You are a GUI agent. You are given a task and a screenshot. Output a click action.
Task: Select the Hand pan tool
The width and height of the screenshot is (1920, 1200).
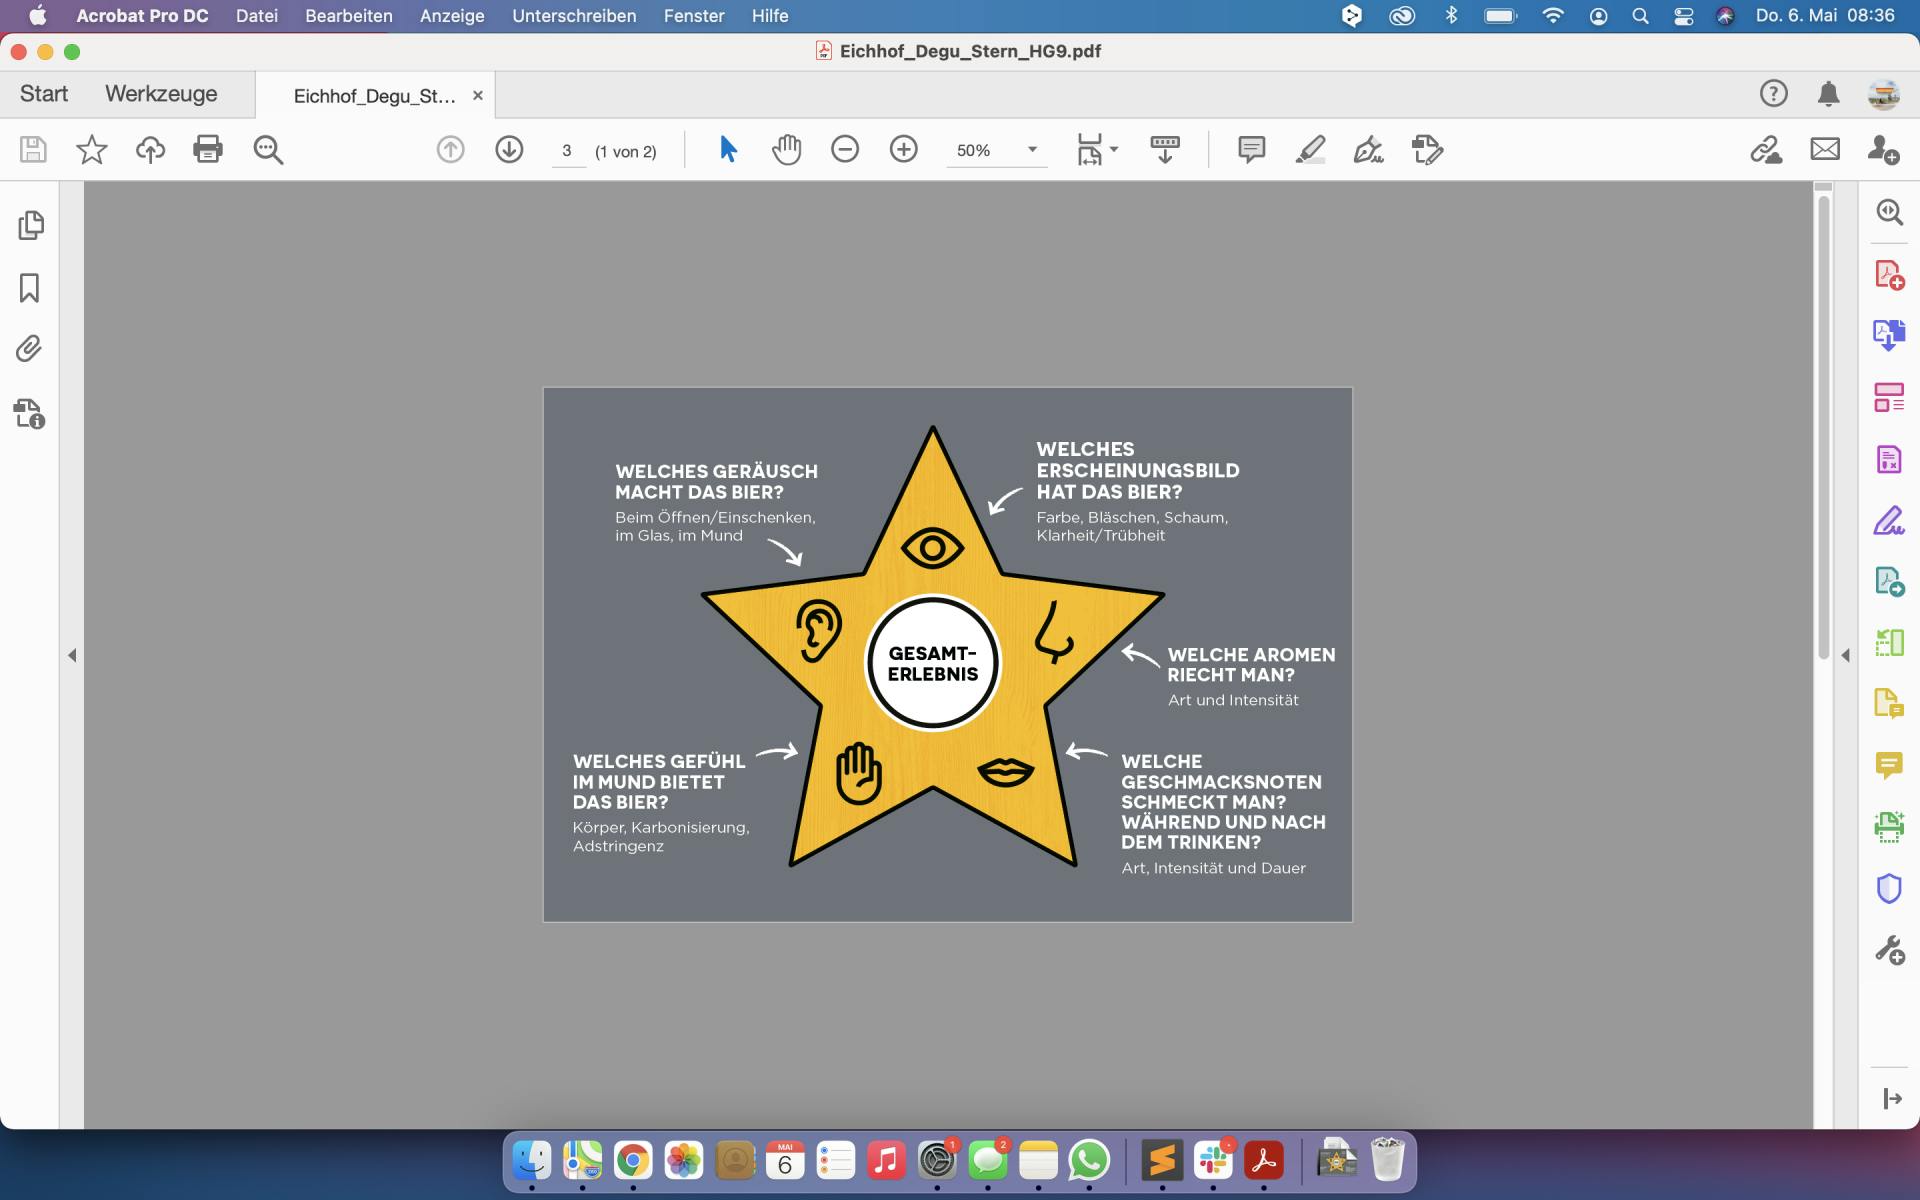click(787, 150)
